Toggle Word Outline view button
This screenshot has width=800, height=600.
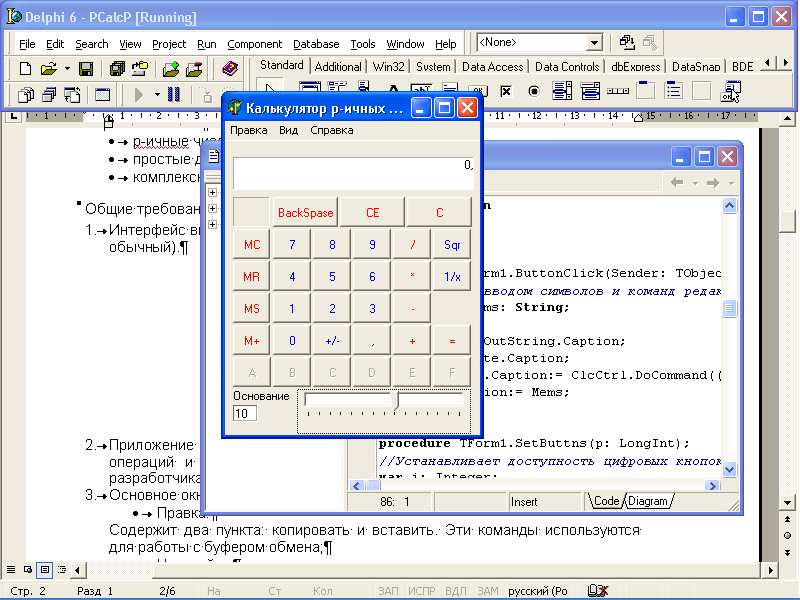tap(62, 569)
